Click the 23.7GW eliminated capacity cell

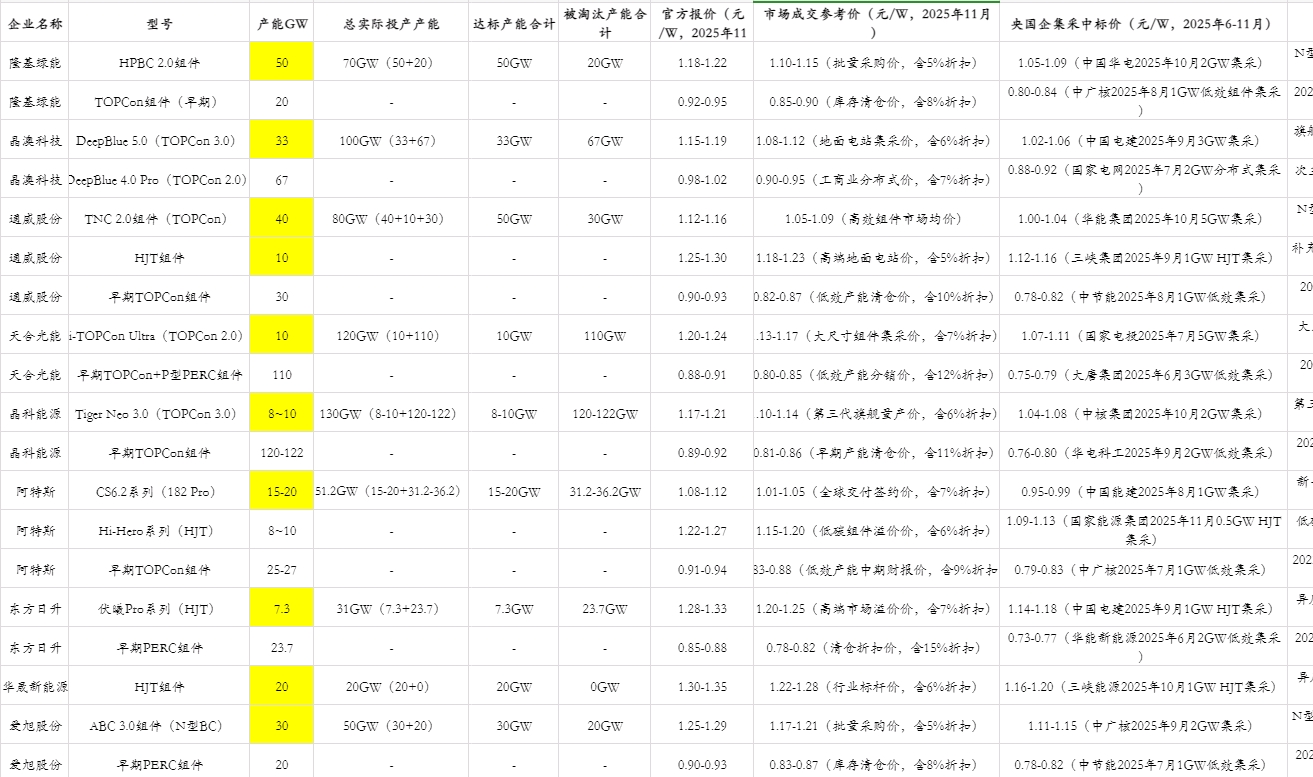605,608
